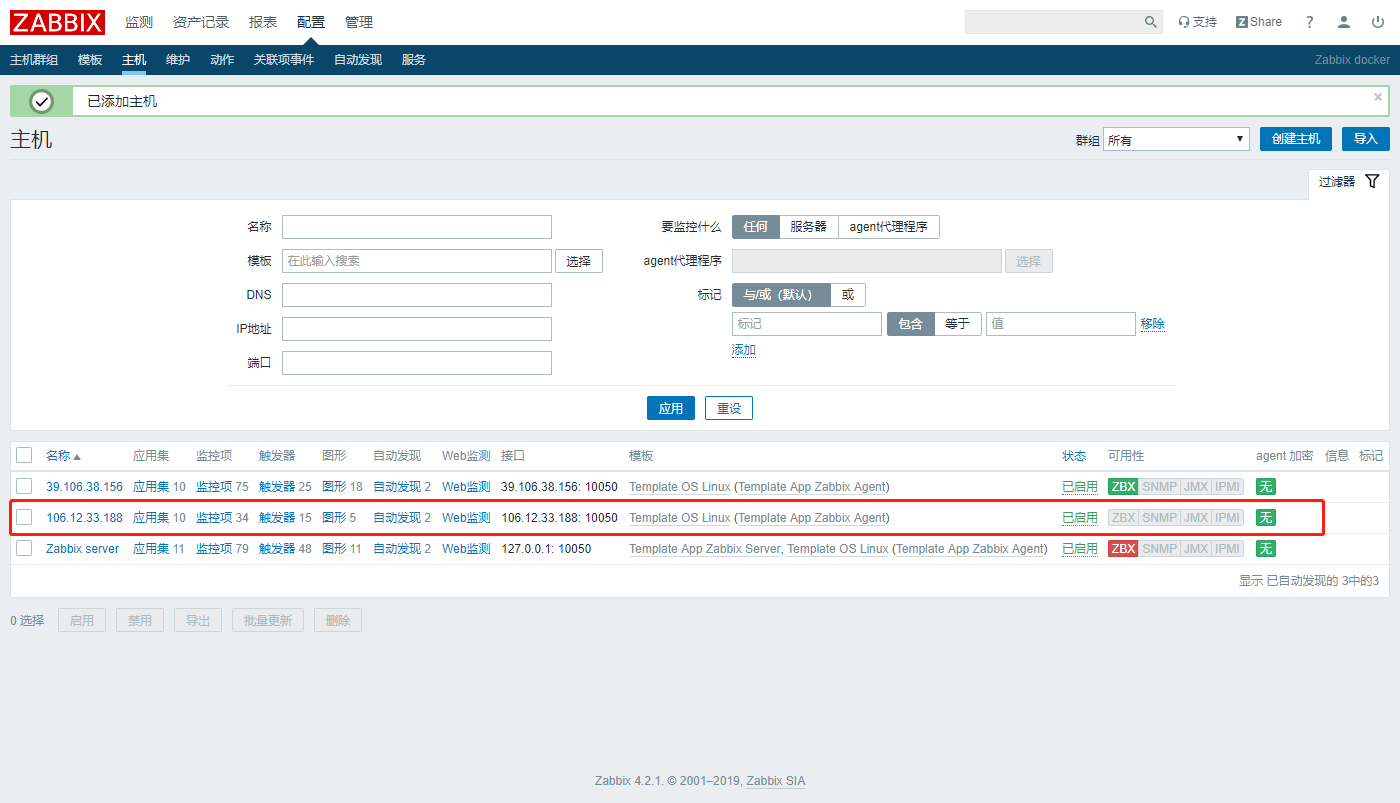Click 导入 button
Image resolution: width=1400 pixels, height=803 pixels.
point(1366,139)
